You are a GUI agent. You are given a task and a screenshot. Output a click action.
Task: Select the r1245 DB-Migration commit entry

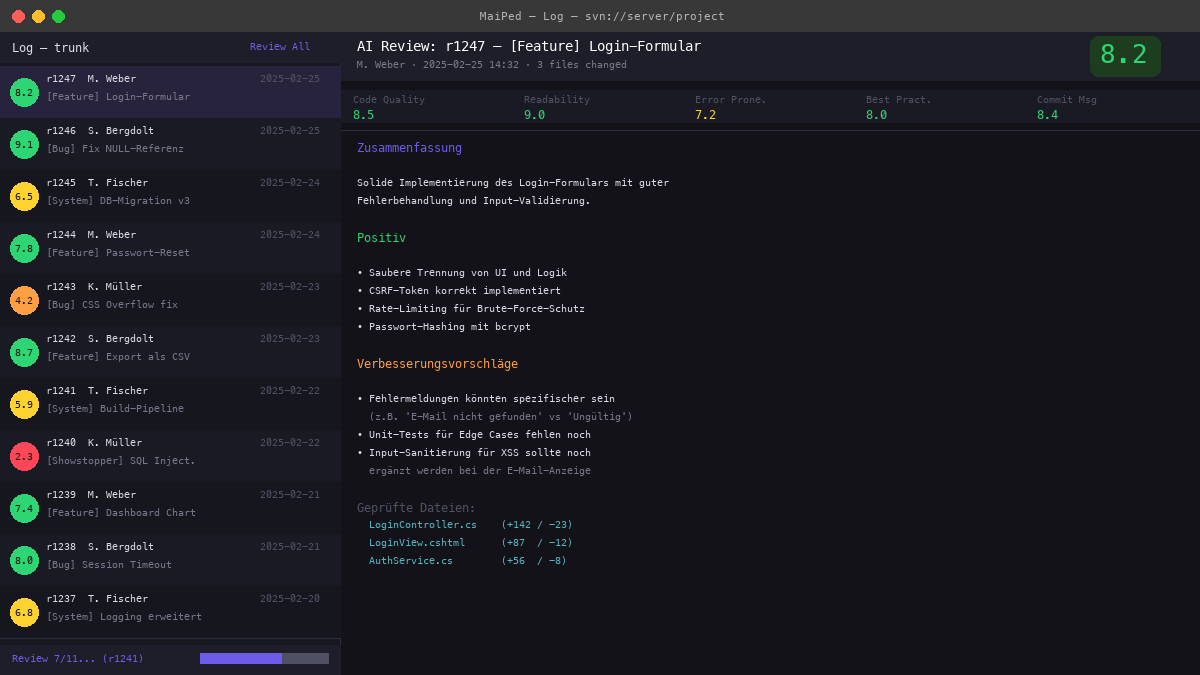pos(170,192)
